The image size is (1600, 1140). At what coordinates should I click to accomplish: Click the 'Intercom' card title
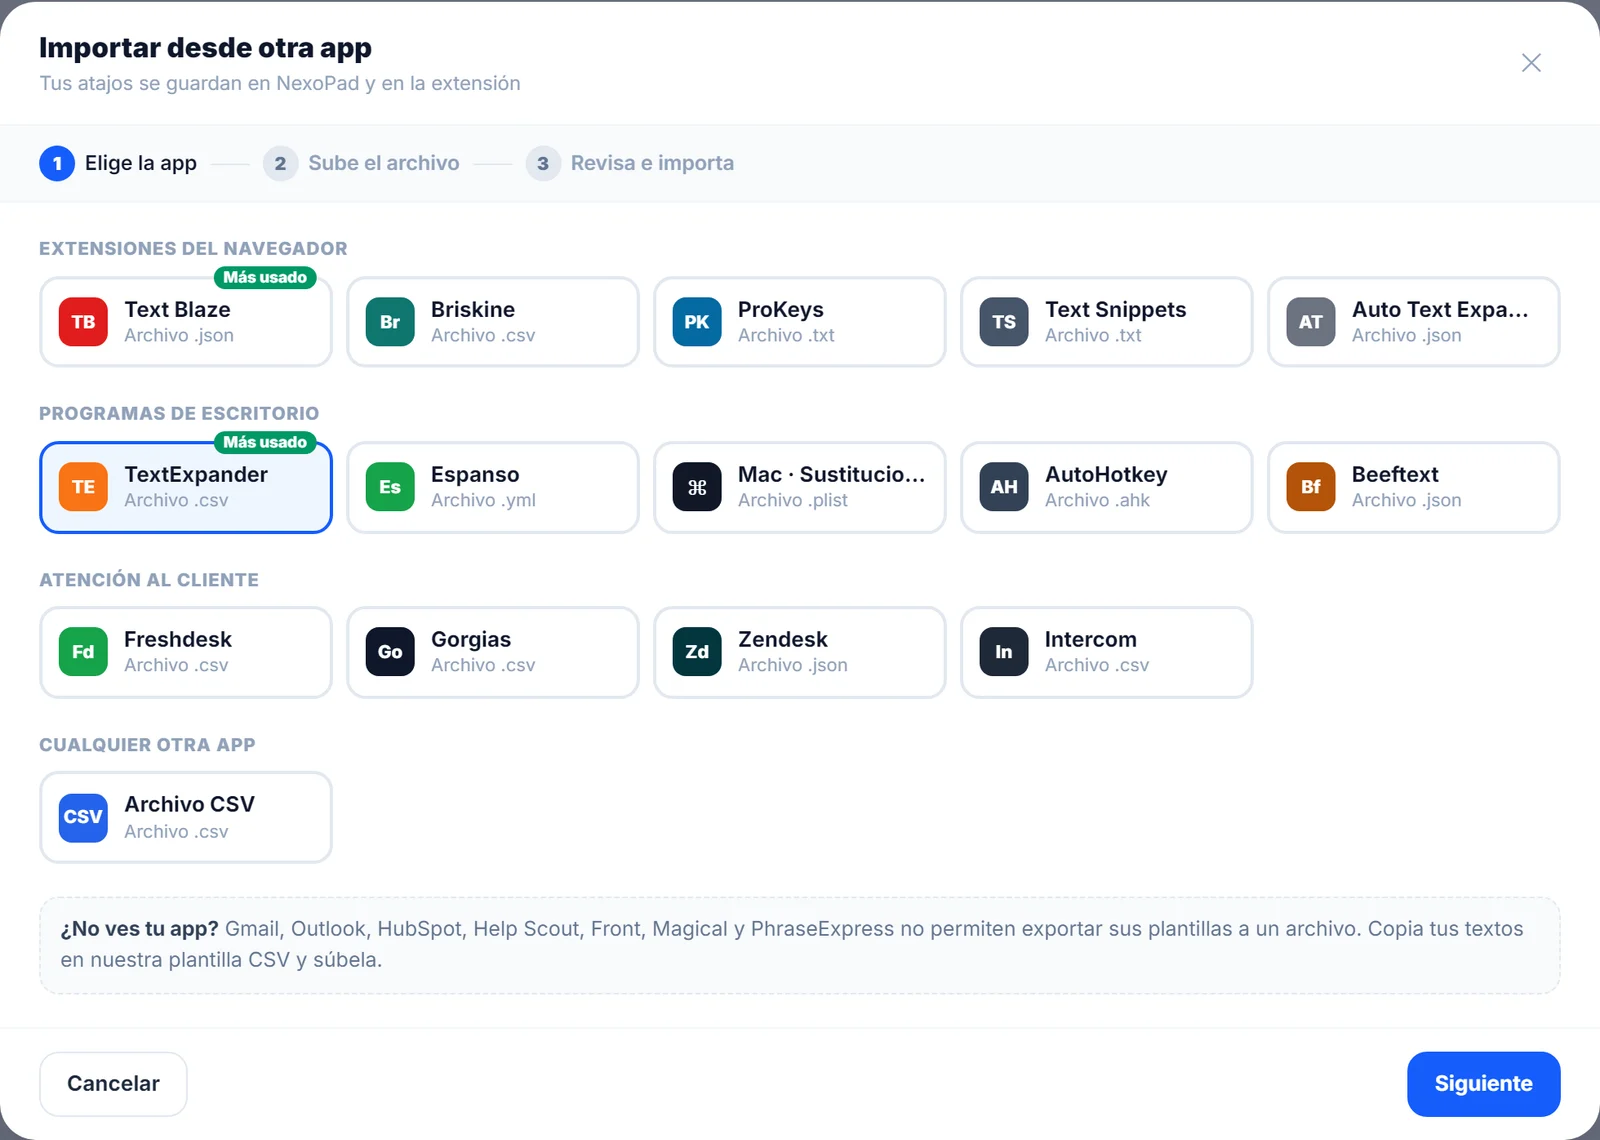pyautogui.click(x=1090, y=640)
